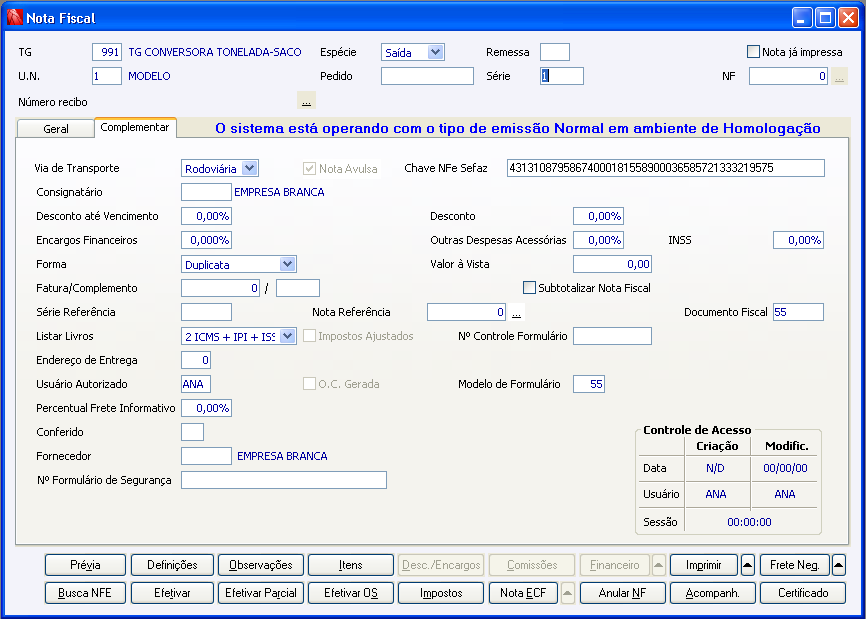Click the Nº Formulário de Segurança field
Viewport: 866px width, 619px height.
[x=284, y=480]
